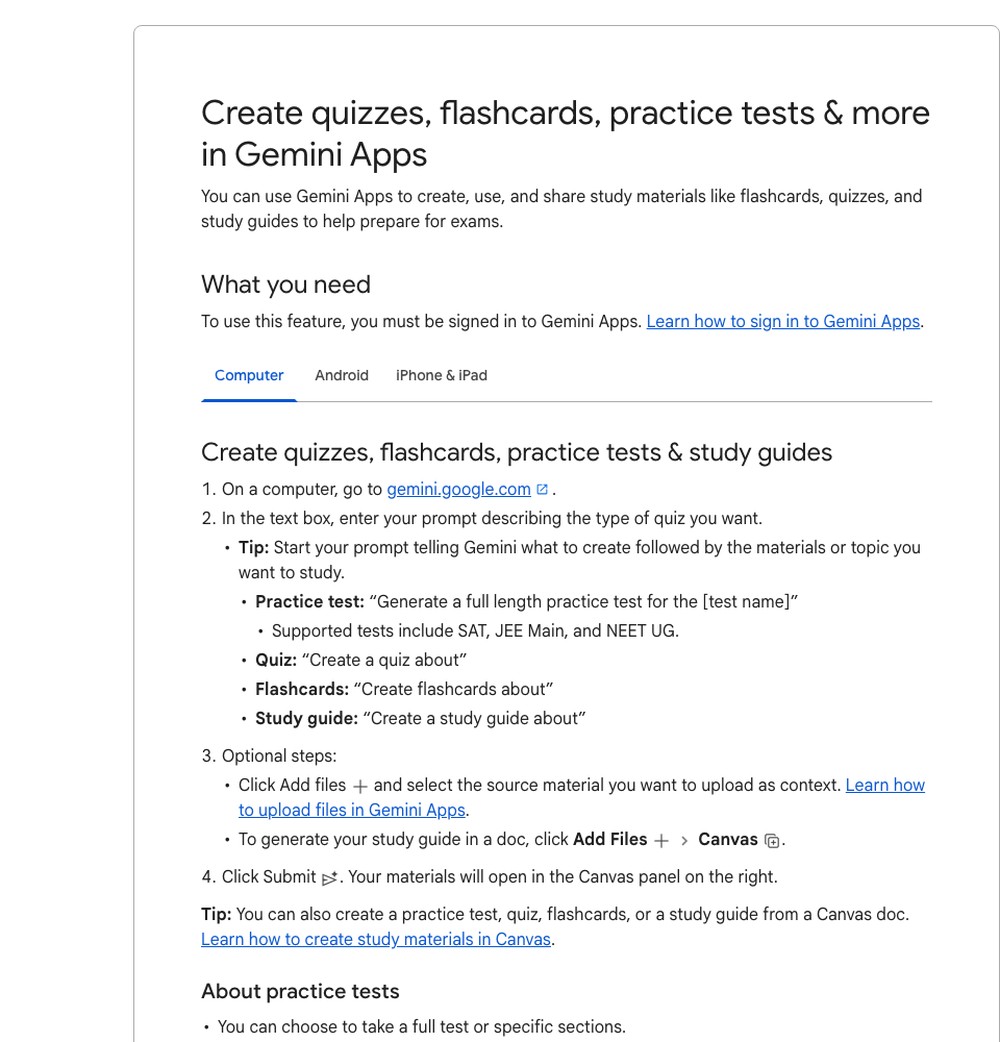Click the Canvas icon after bold 'Canvas'
The width and height of the screenshot is (1000, 1042).
pyautogui.click(x=772, y=841)
